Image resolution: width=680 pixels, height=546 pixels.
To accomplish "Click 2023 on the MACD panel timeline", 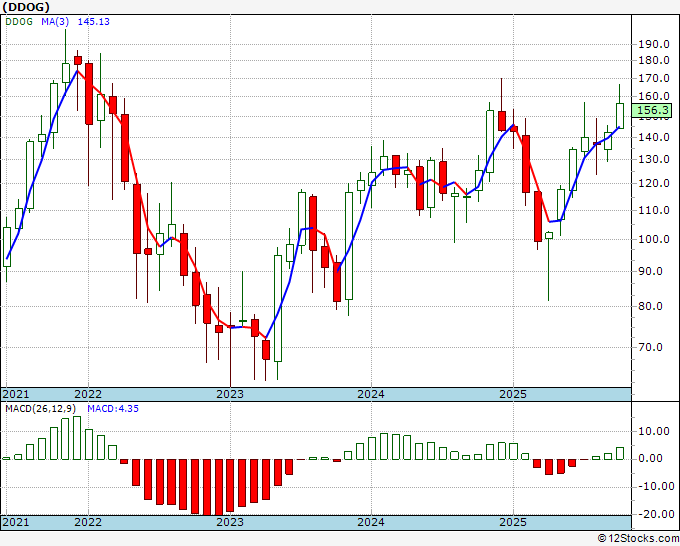I will click(x=230, y=522).
